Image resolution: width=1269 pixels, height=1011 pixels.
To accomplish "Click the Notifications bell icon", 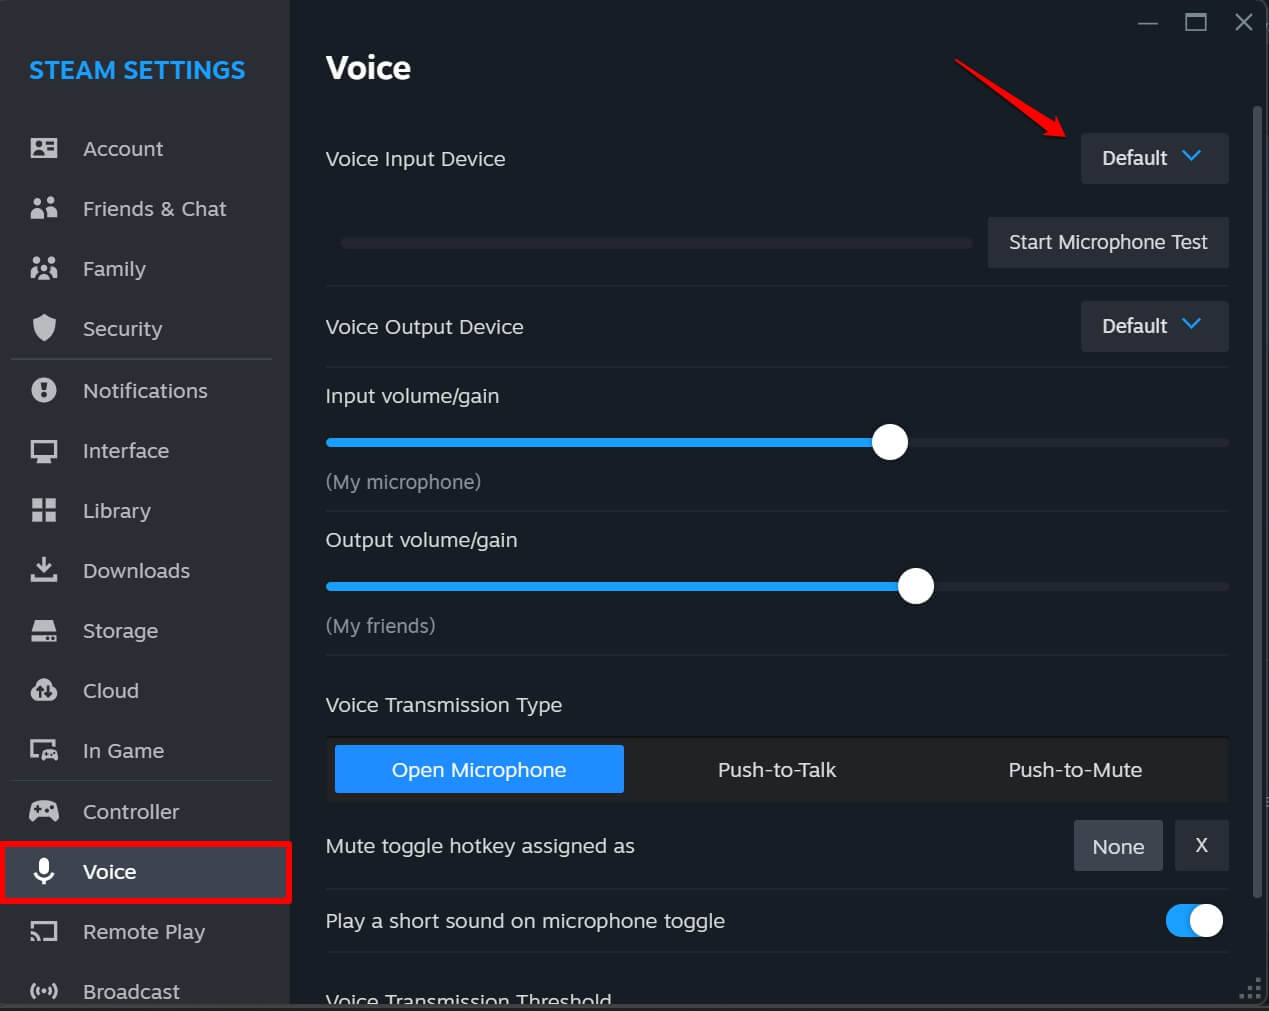I will tap(44, 390).
